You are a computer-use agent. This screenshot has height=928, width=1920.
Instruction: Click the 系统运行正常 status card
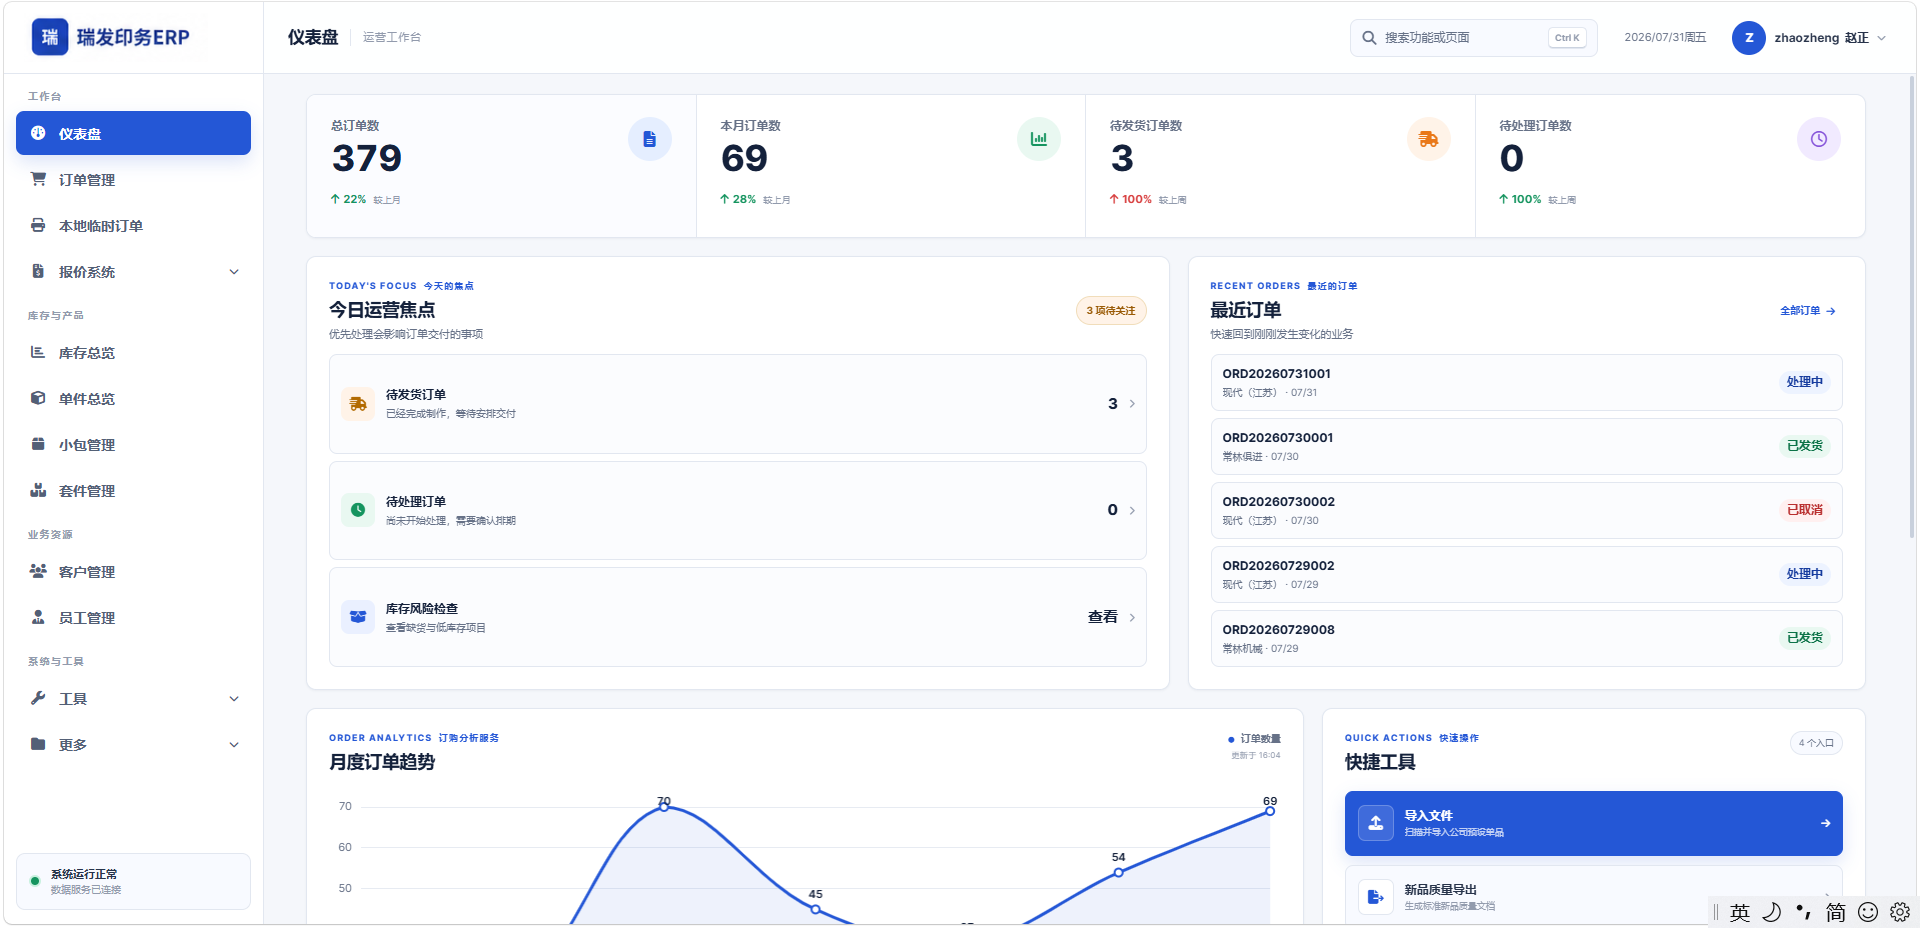coord(133,881)
